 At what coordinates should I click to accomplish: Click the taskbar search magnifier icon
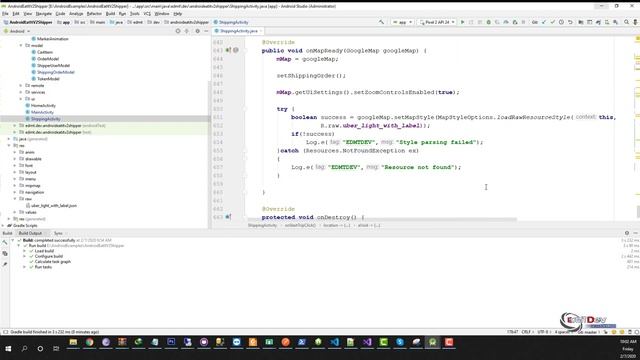click(24, 348)
